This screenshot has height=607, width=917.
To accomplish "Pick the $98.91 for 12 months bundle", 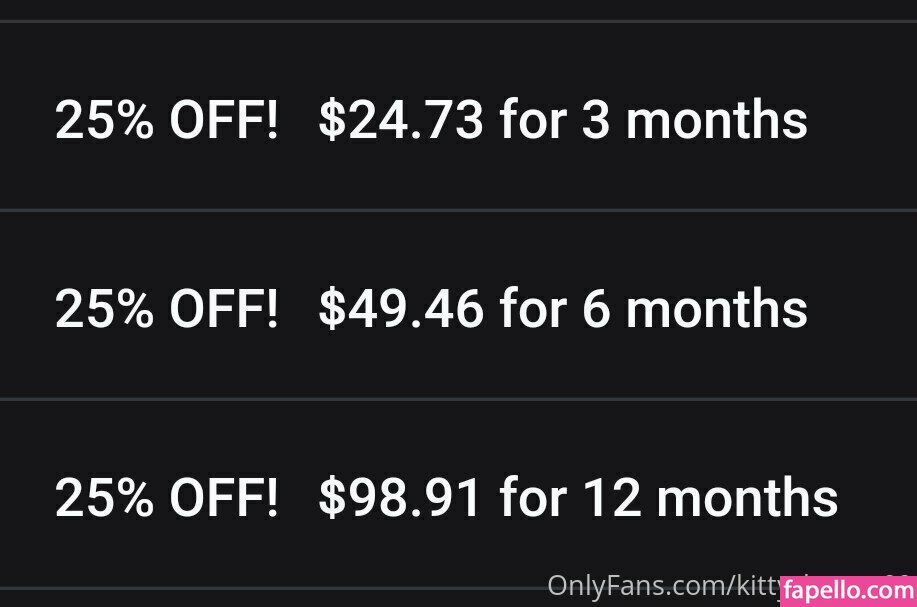I will point(458,497).
